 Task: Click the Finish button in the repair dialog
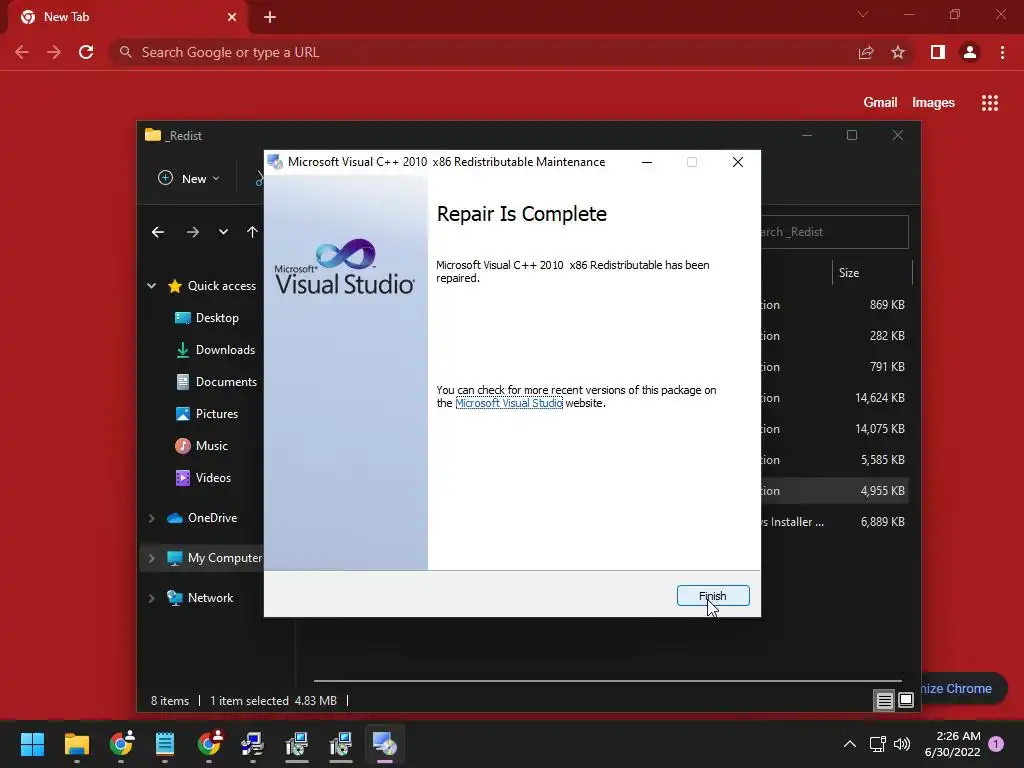pyautogui.click(x=713, y=596)
